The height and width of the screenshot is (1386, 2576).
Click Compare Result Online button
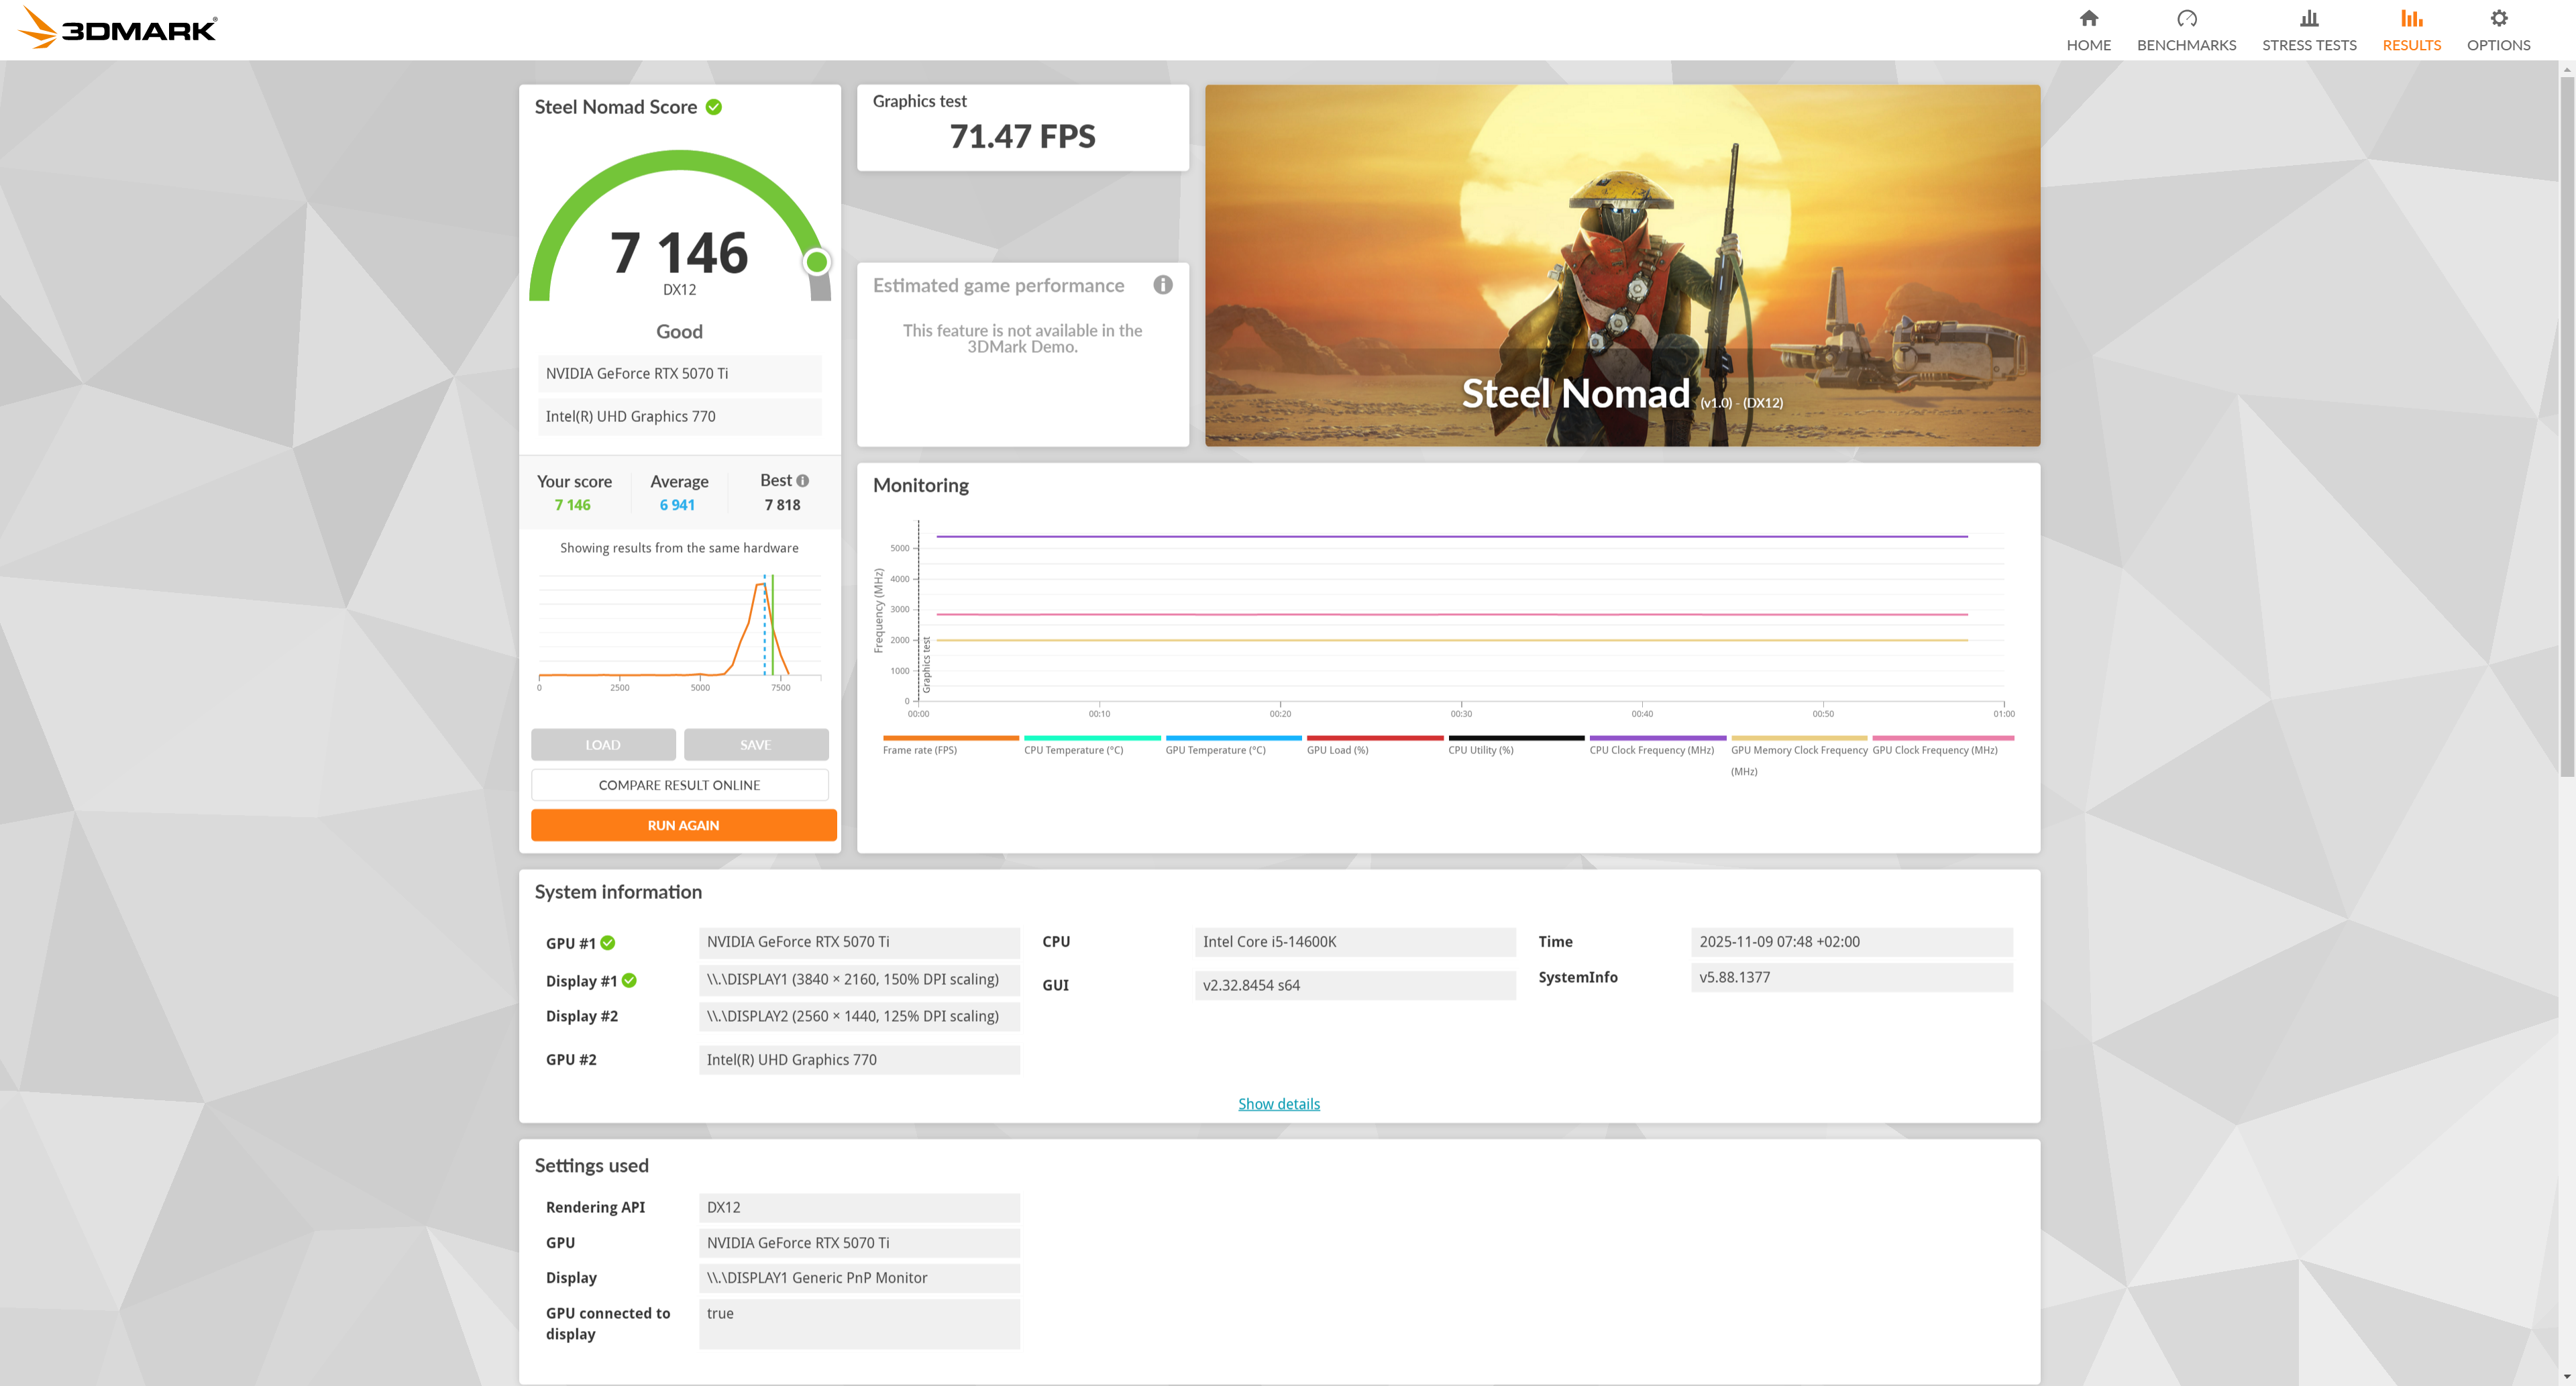pos(679,785)
